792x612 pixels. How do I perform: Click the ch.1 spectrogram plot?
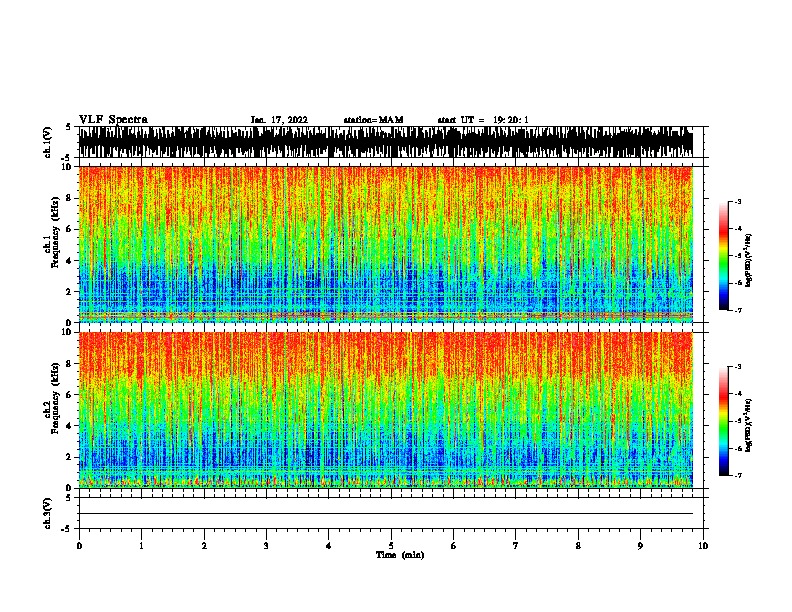(x=386, y=244)
